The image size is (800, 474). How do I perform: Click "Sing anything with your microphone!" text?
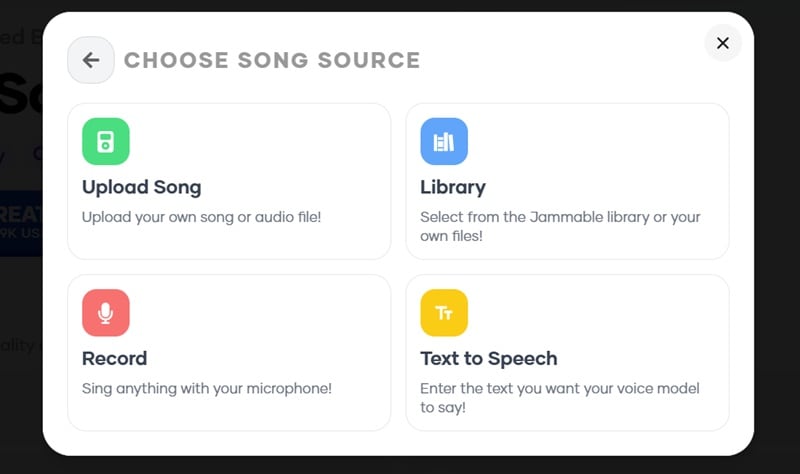(206, 388)
